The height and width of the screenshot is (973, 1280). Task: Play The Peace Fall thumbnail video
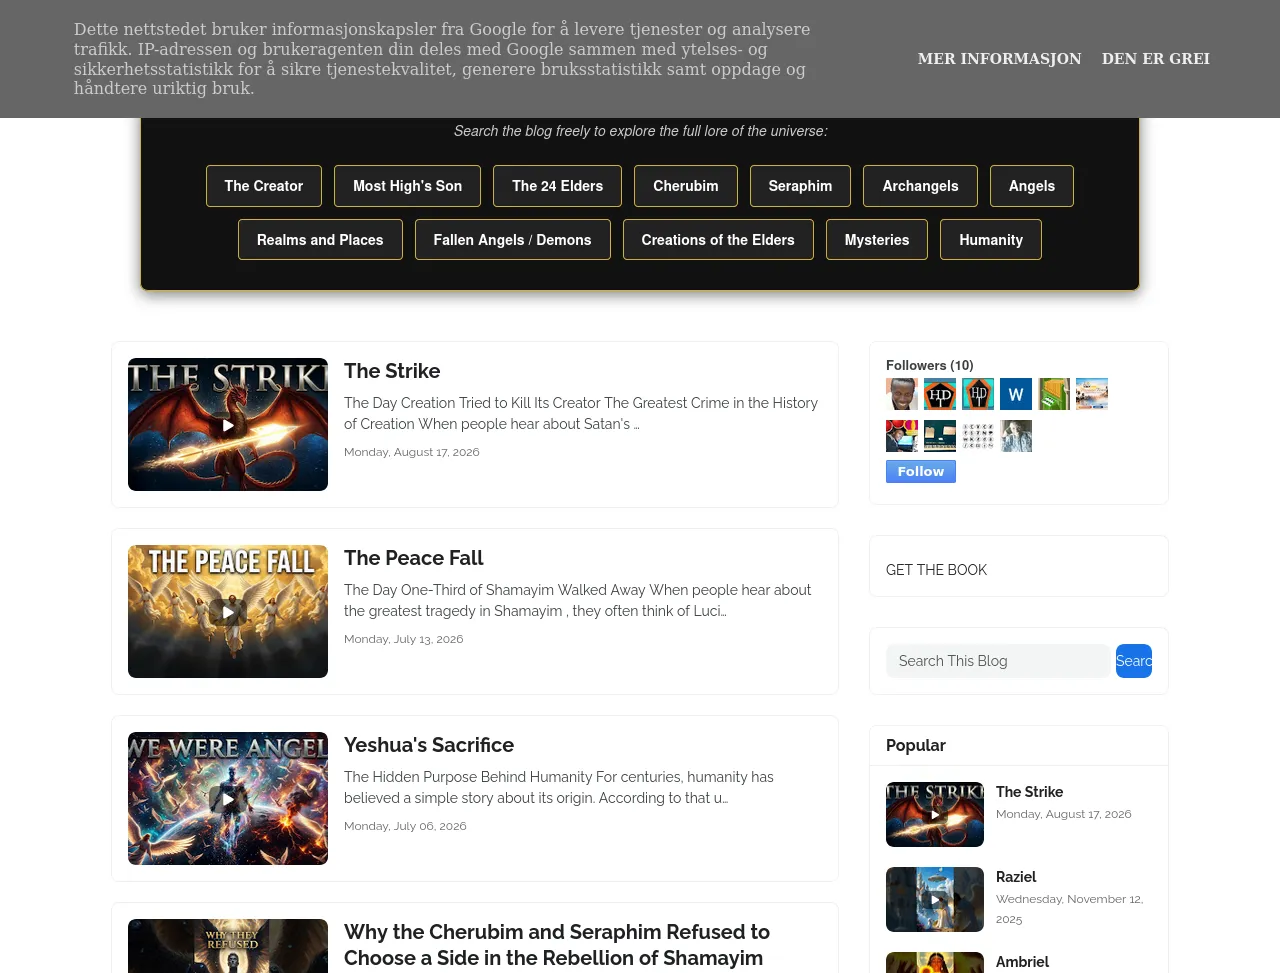coord(228,612)
